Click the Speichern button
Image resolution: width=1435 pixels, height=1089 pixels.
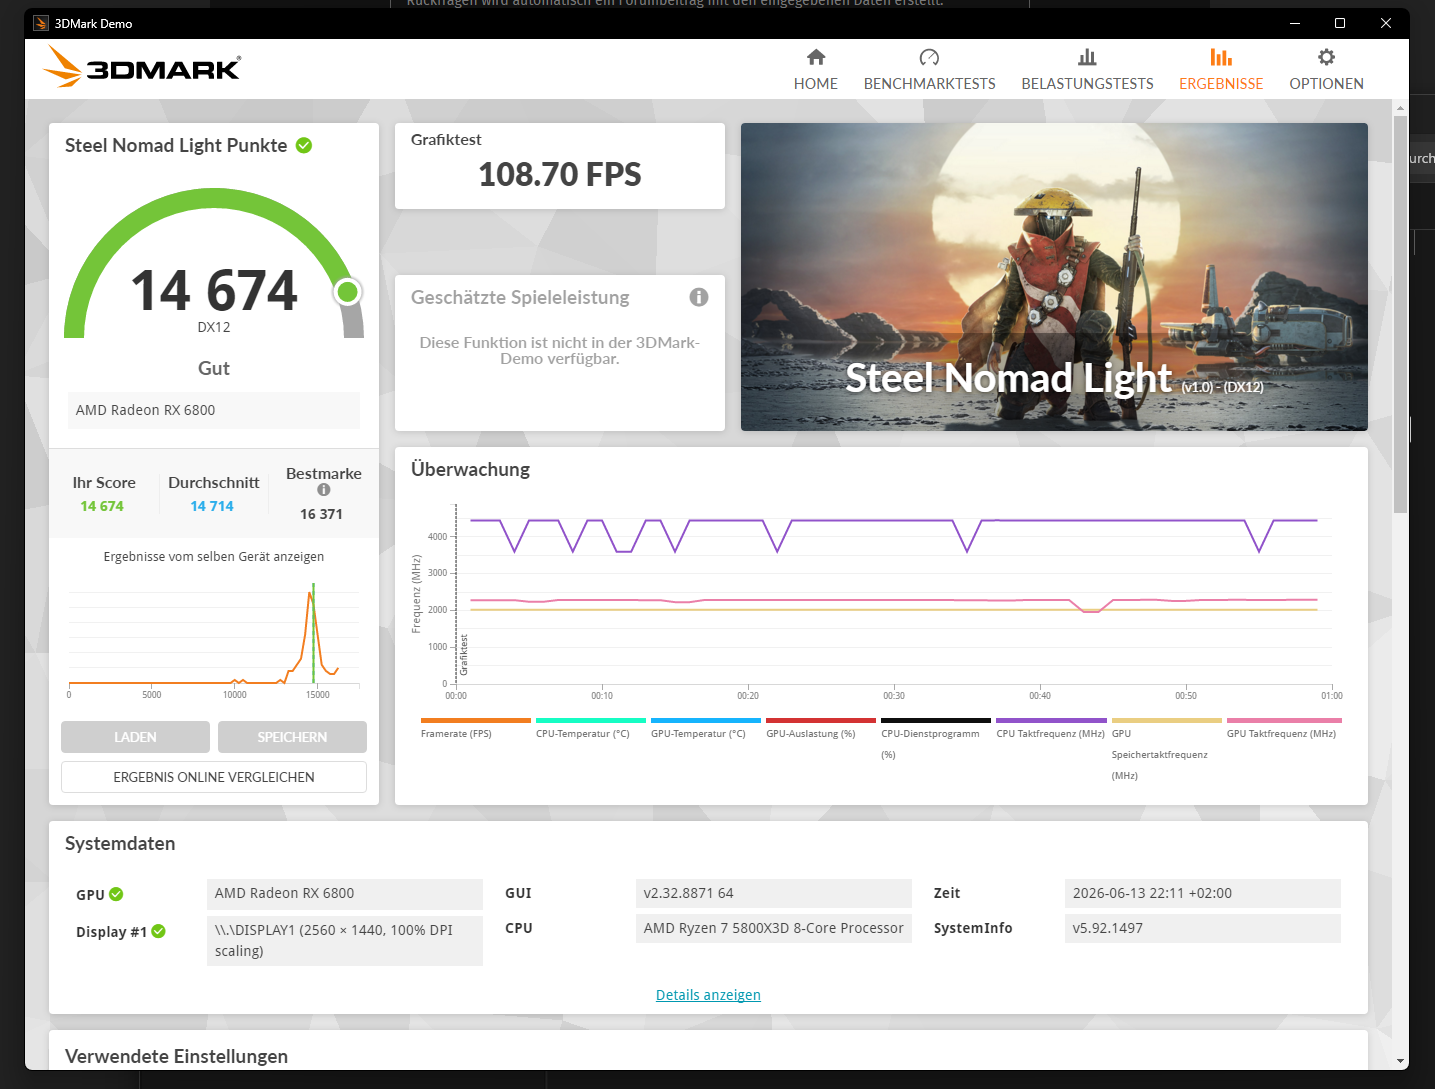292,737
